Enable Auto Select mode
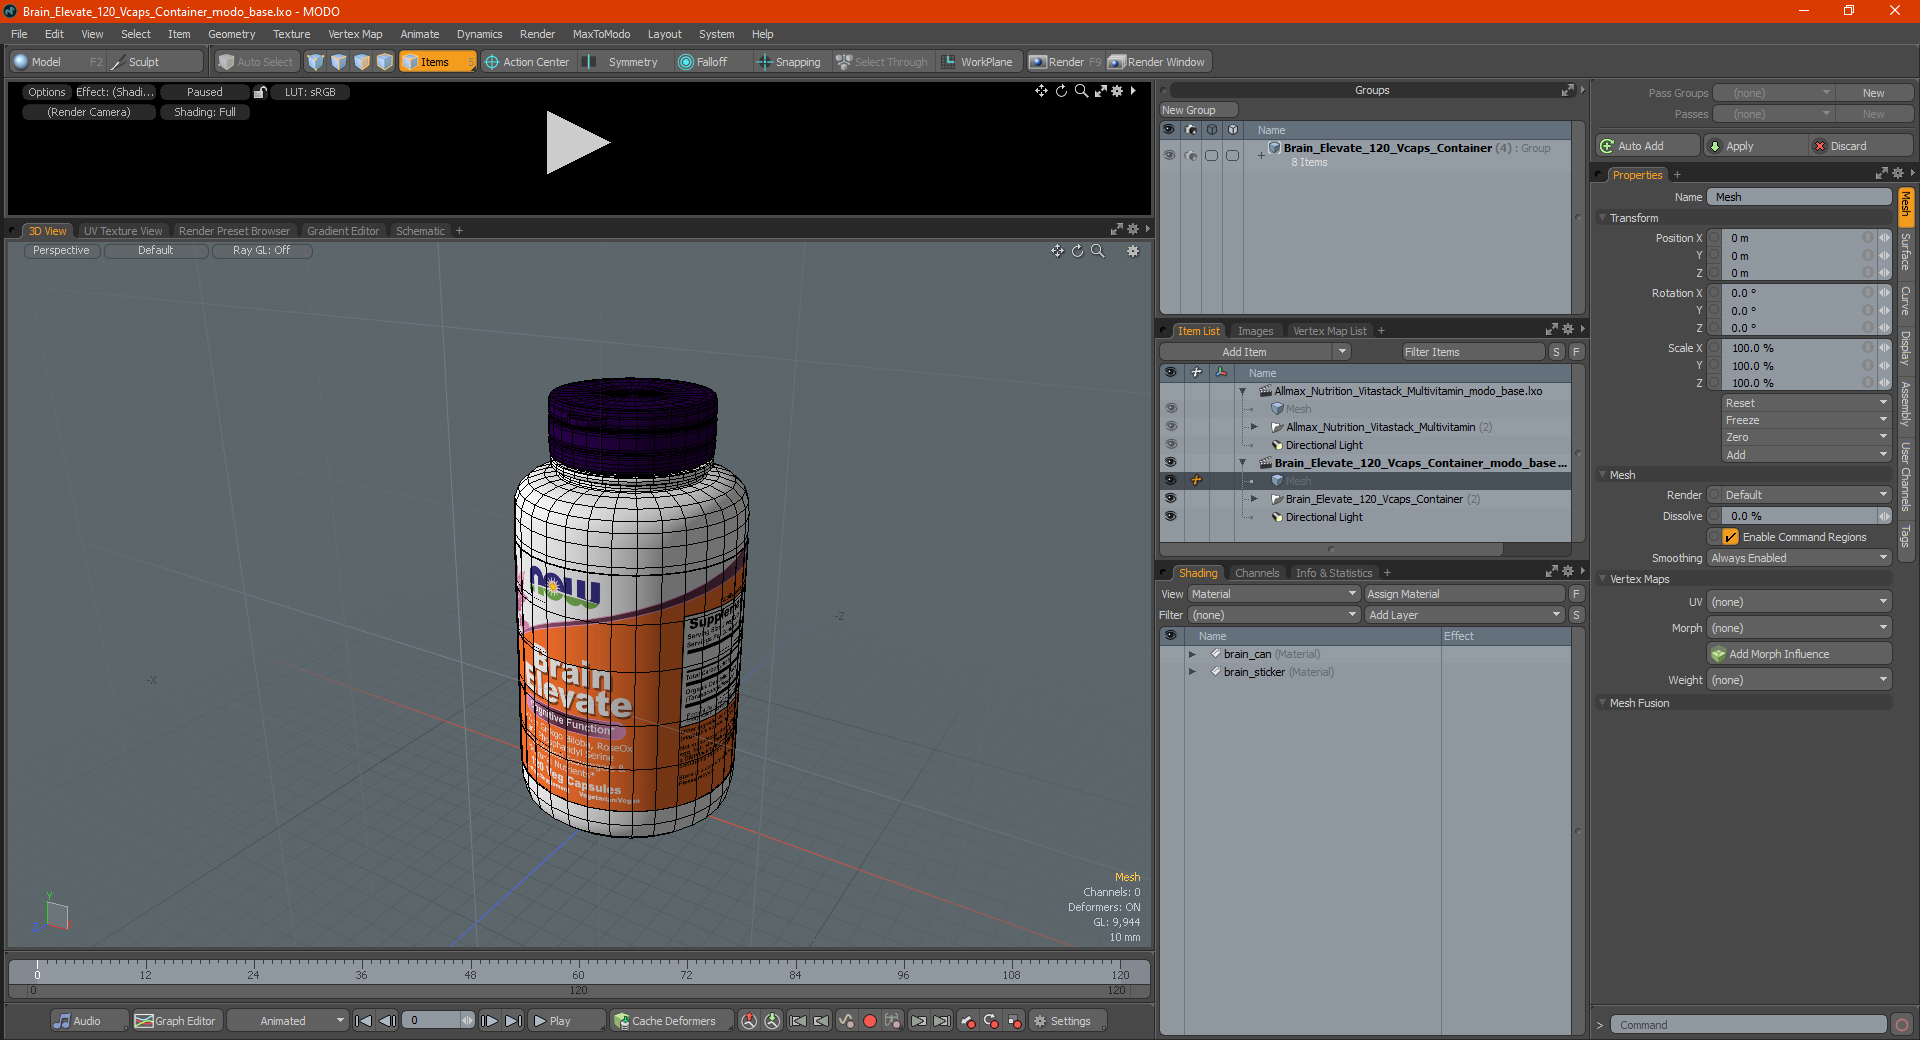This screenshot has width=1920, height=1040. [x=257, y=62]
